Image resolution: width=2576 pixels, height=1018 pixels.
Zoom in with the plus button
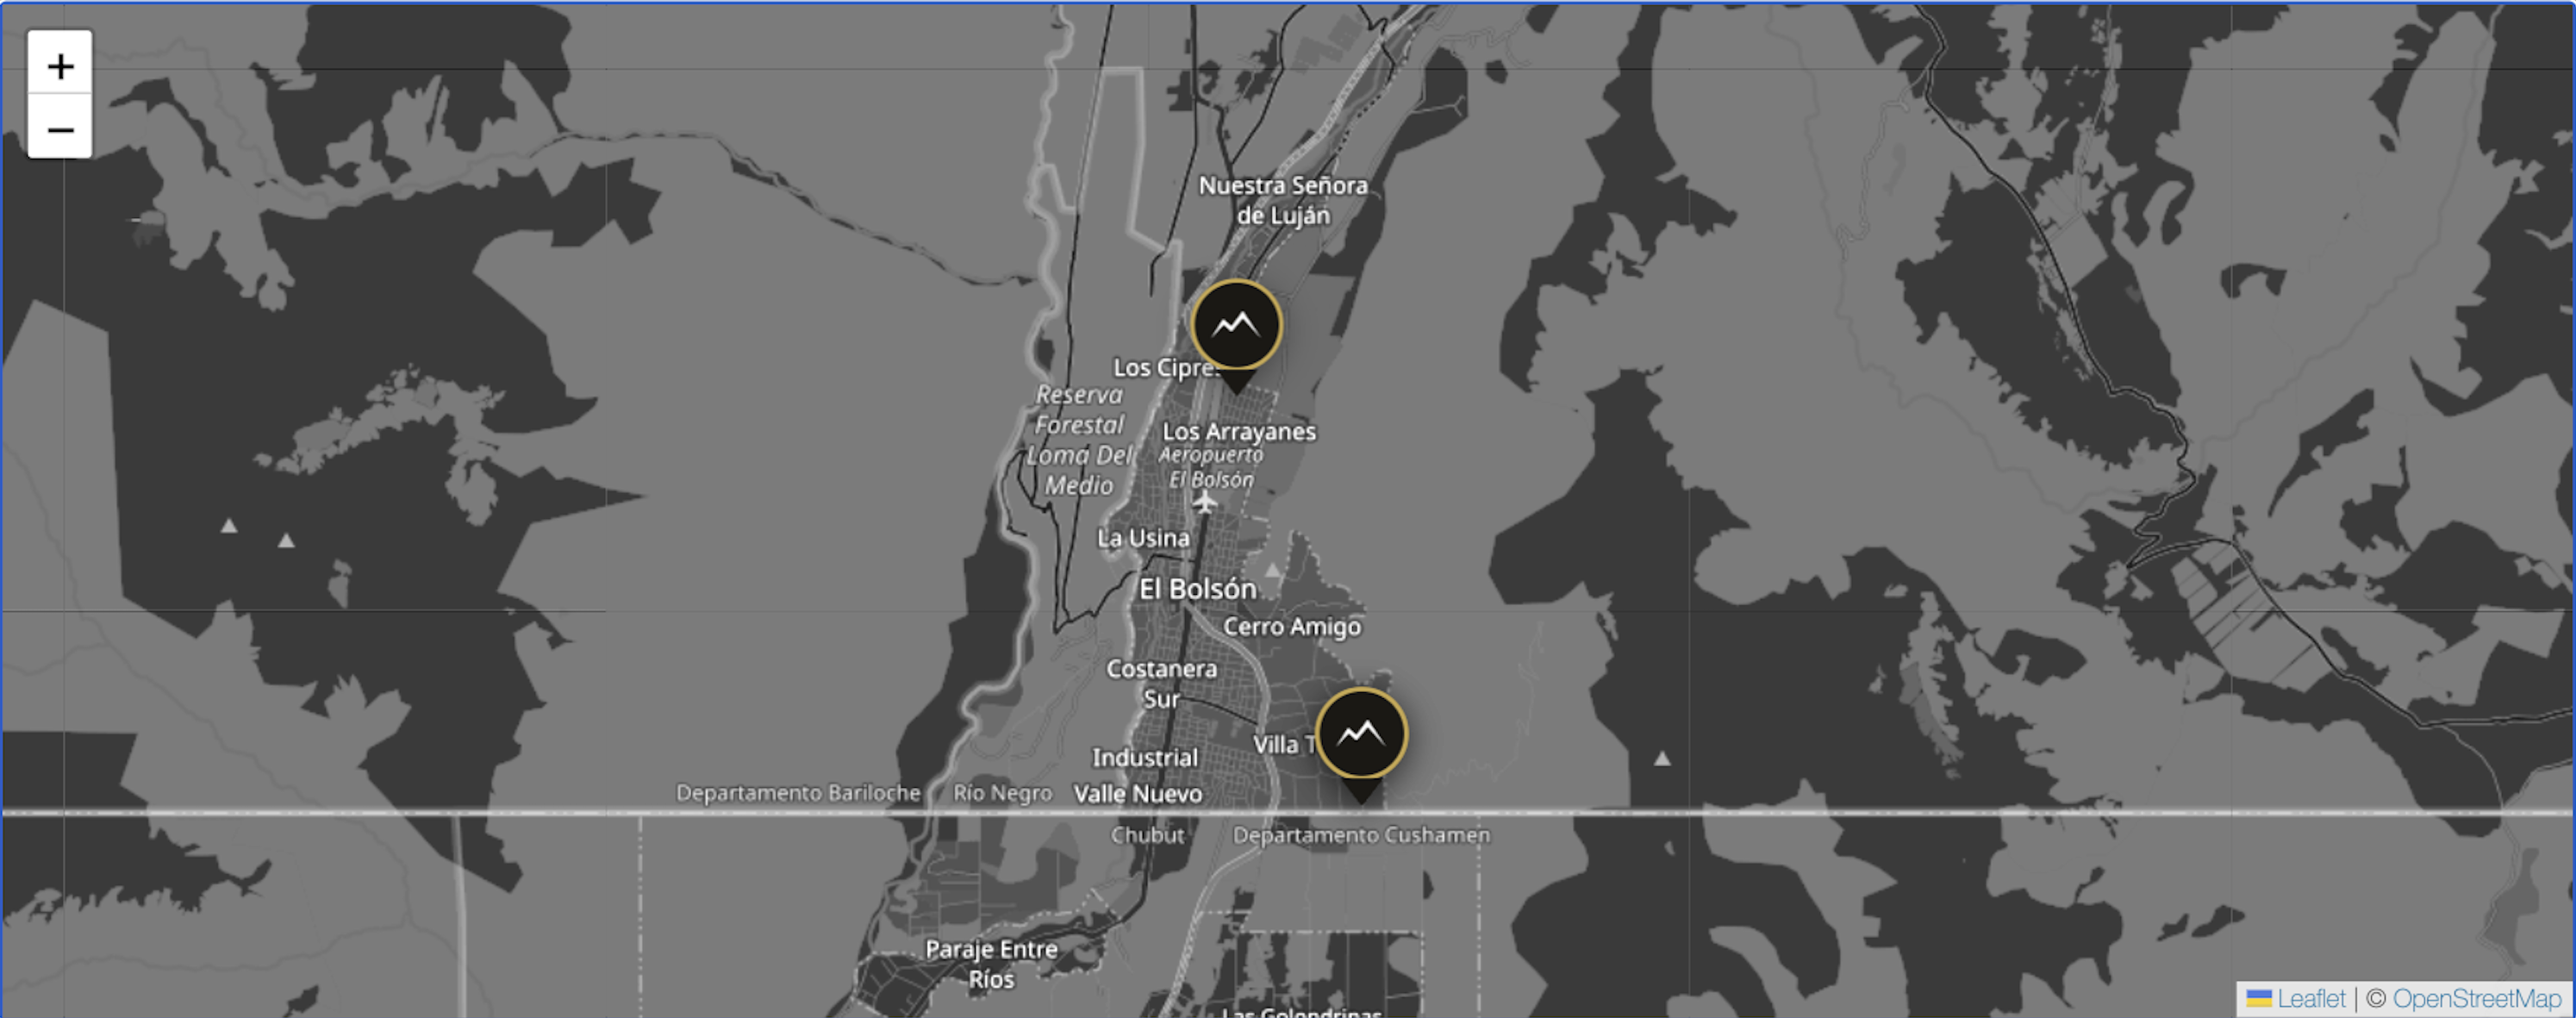click(60, 66)
